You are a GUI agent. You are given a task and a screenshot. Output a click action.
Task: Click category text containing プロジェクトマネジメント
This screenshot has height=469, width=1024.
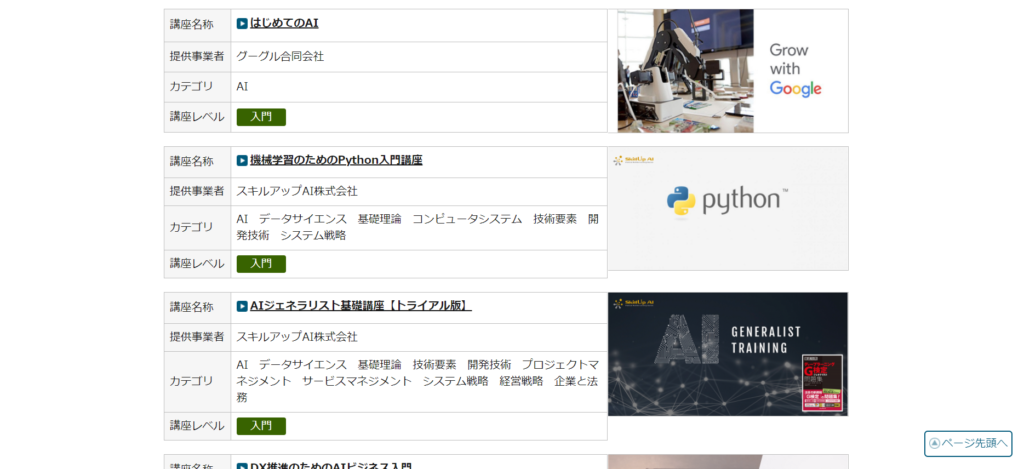point(417,381)
